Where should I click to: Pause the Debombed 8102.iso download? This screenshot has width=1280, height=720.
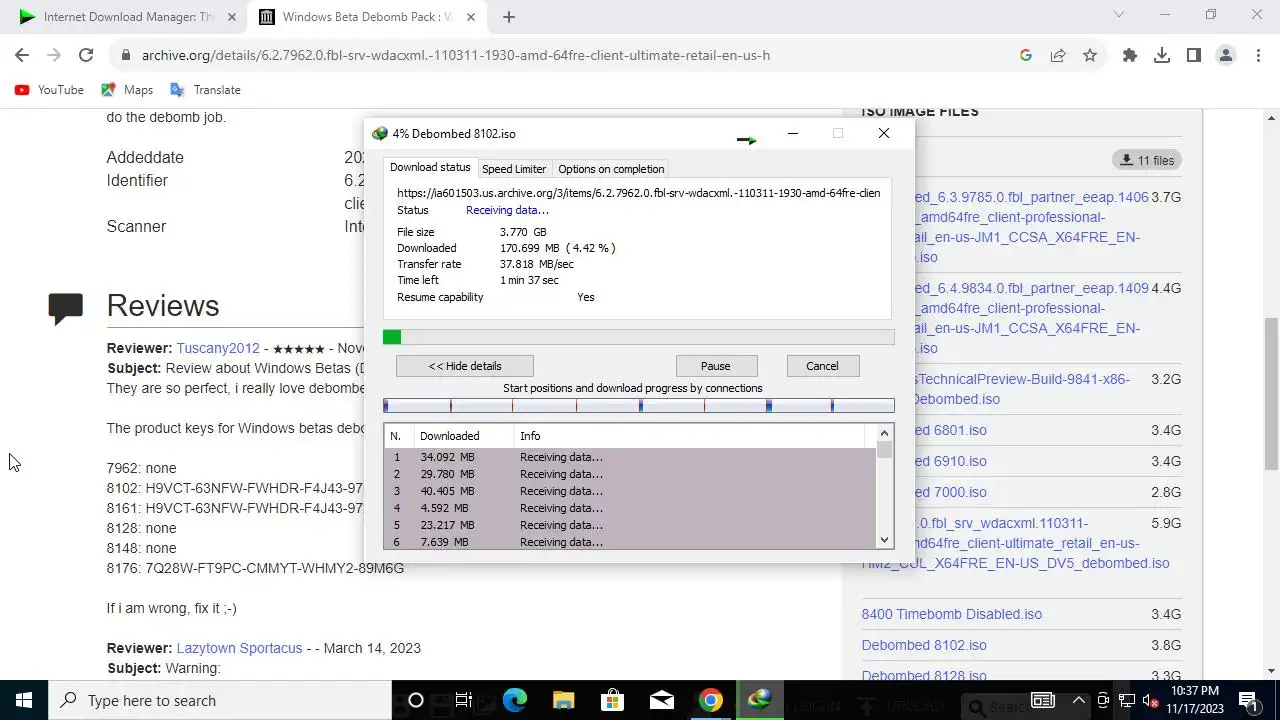tap(716, 366)
